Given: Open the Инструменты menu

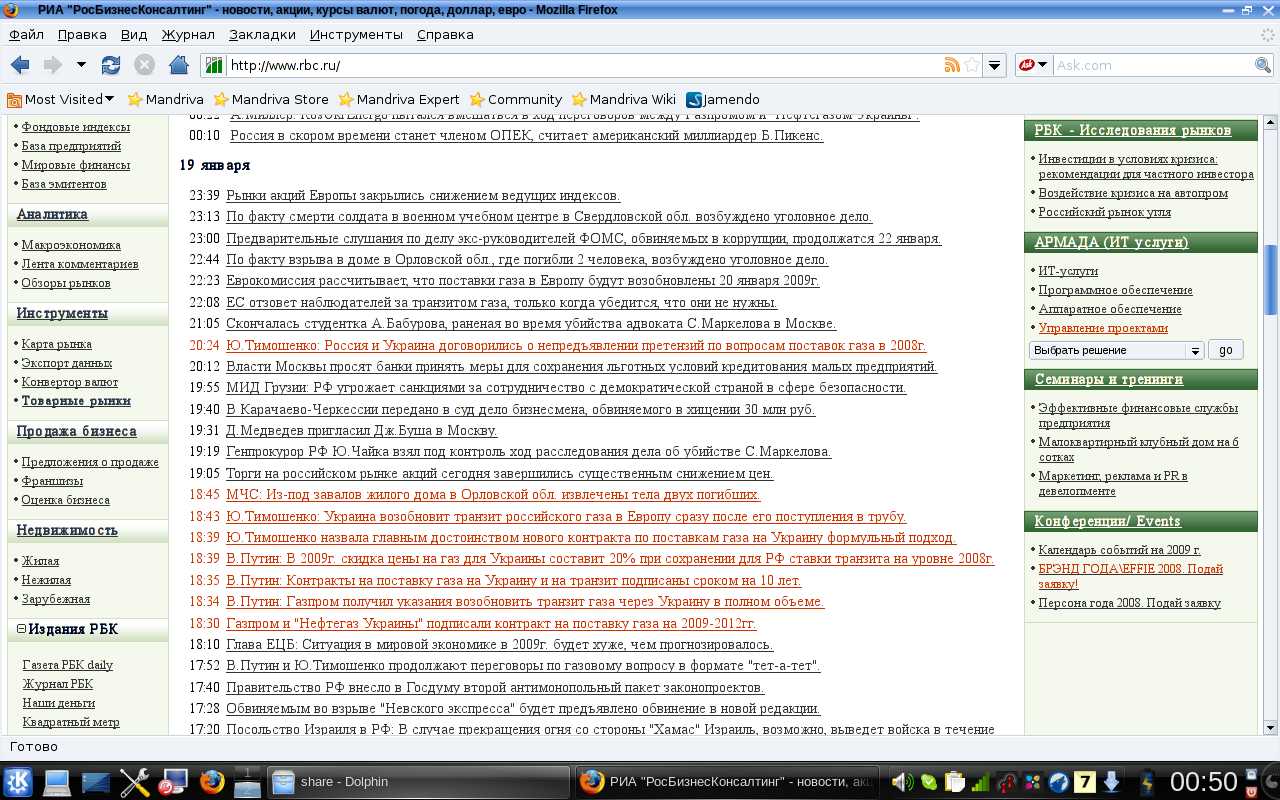Looking at the screenshot, I should [356, 34].
